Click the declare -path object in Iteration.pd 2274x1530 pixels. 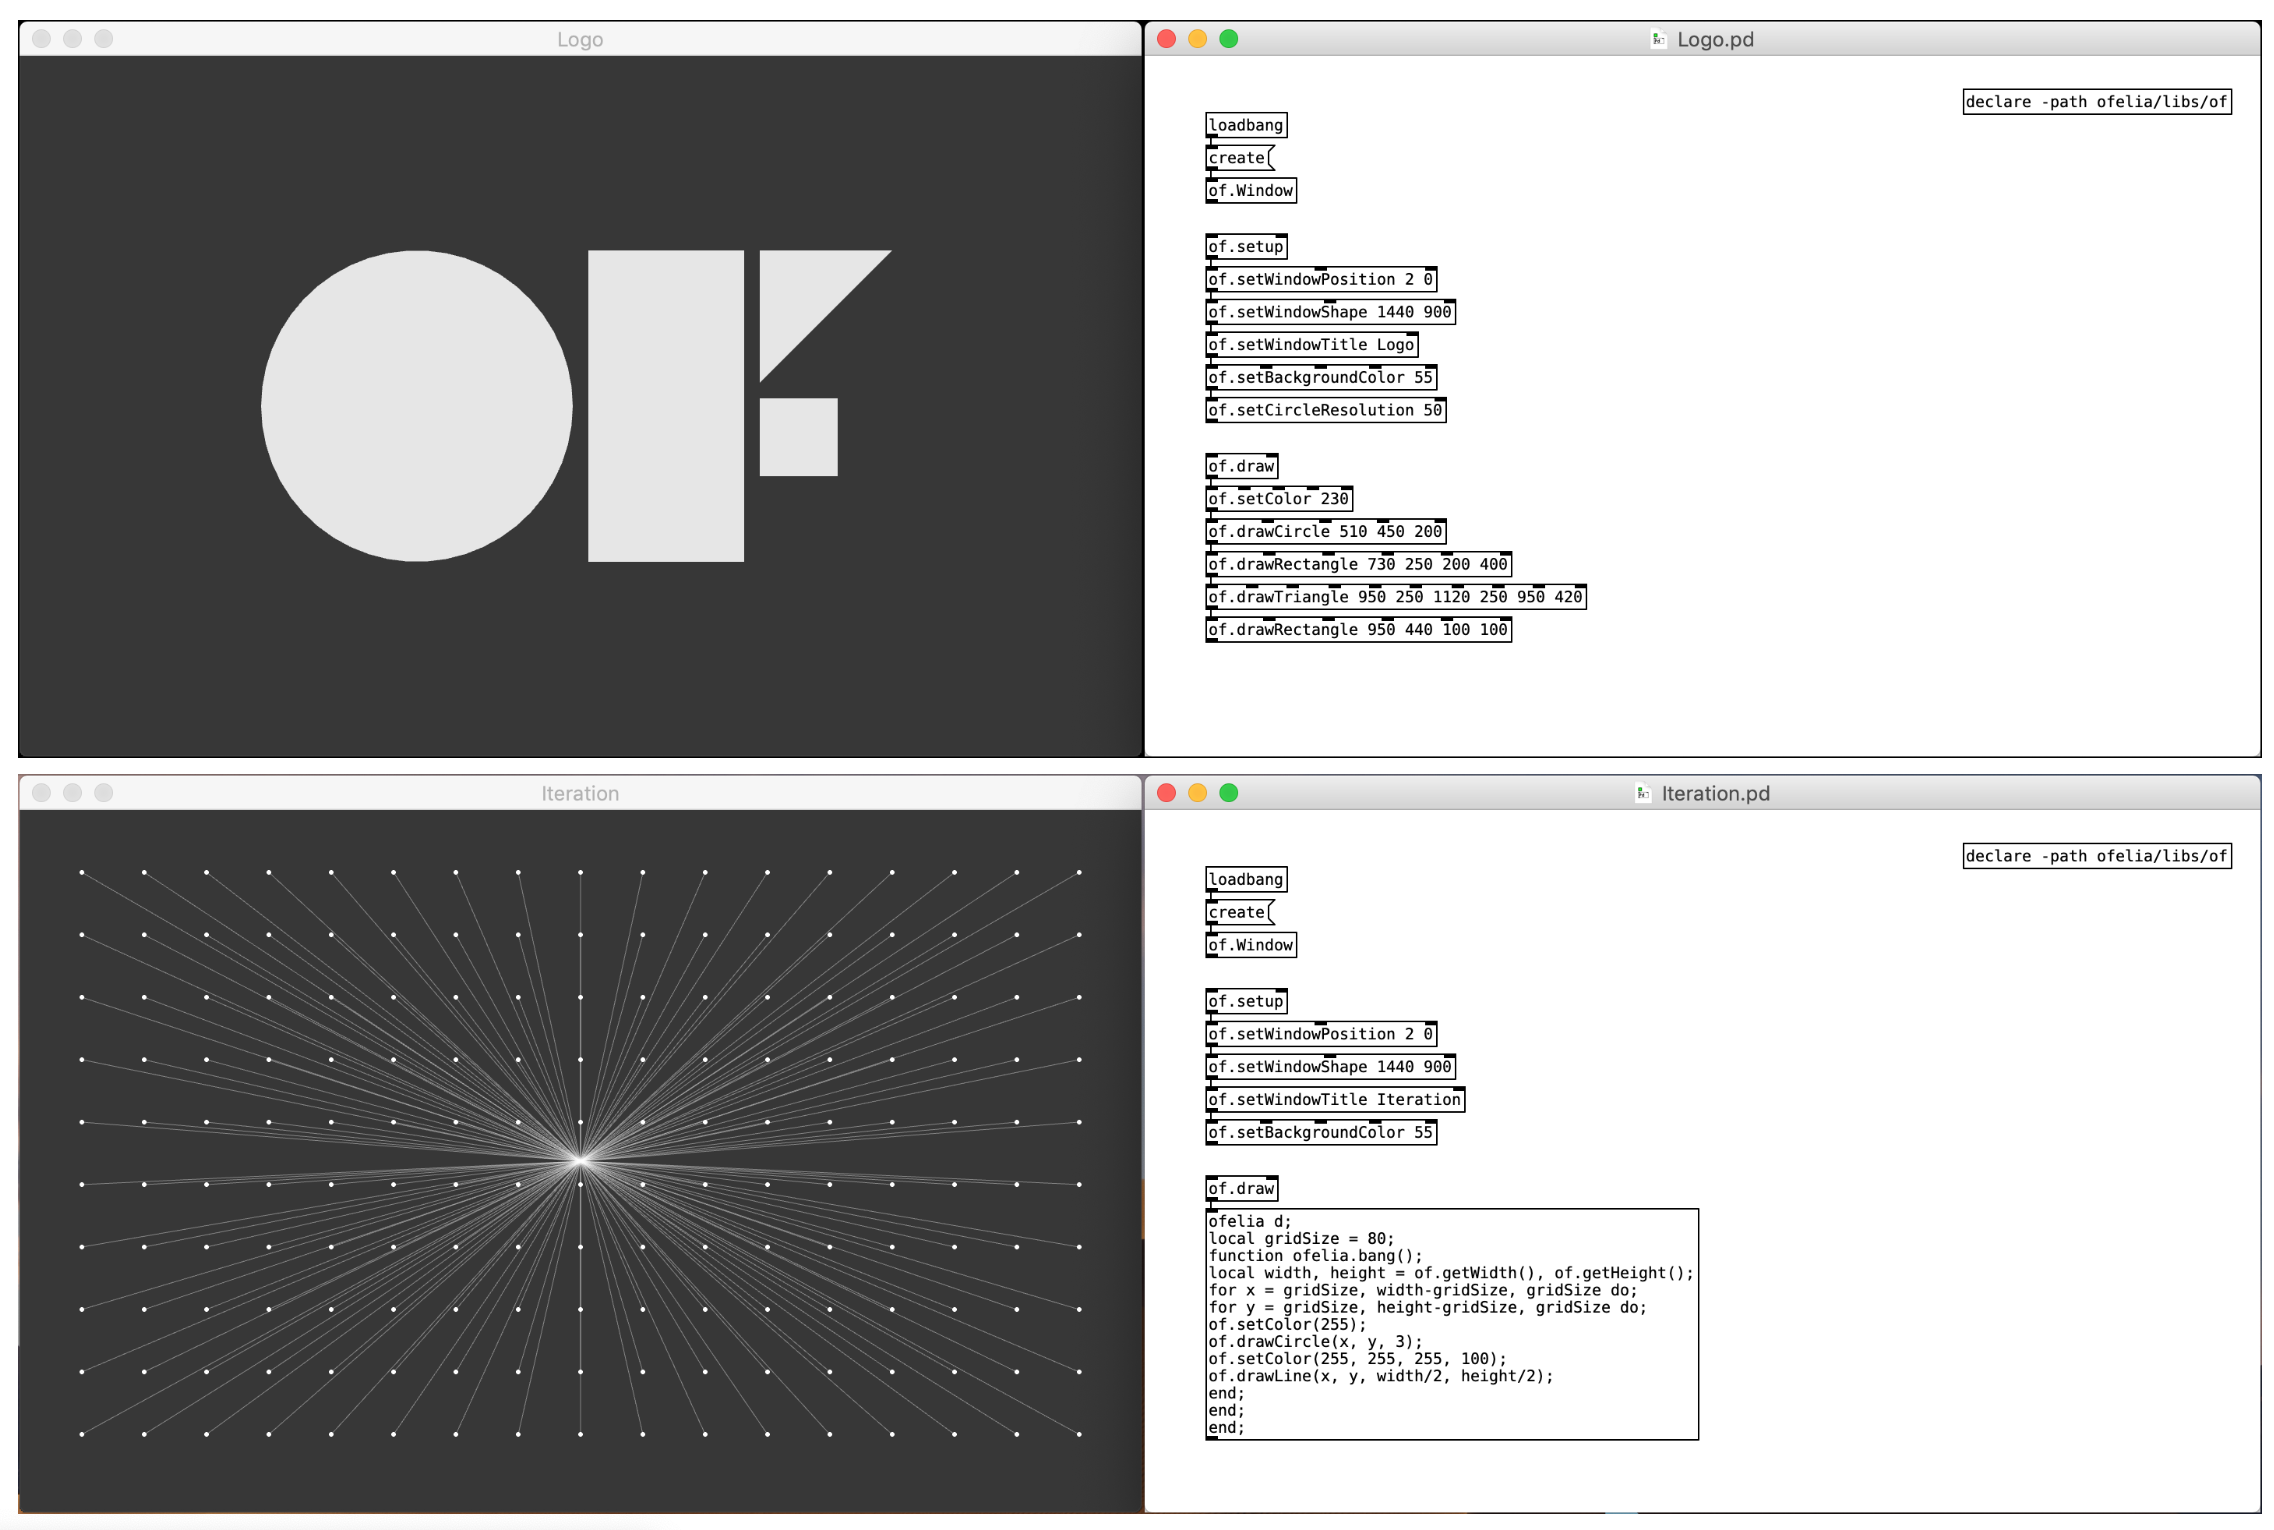(2097, 856)
